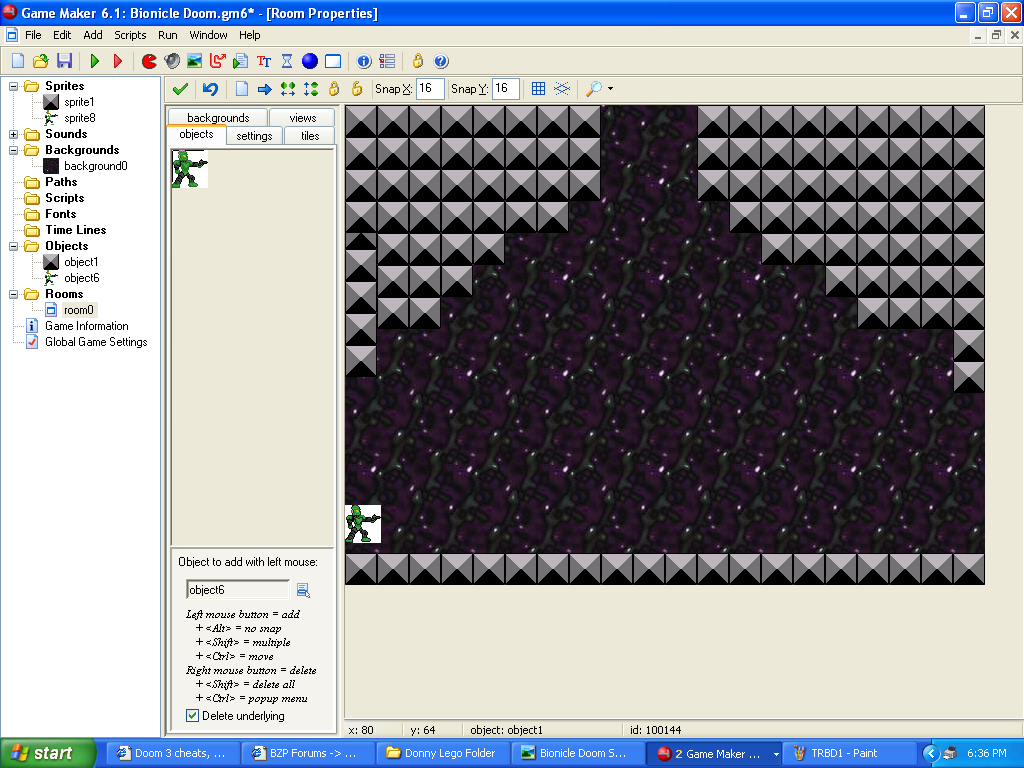Shift all instances with blue arrow icon
This screenshot has width=1024, height=768.
264,89
